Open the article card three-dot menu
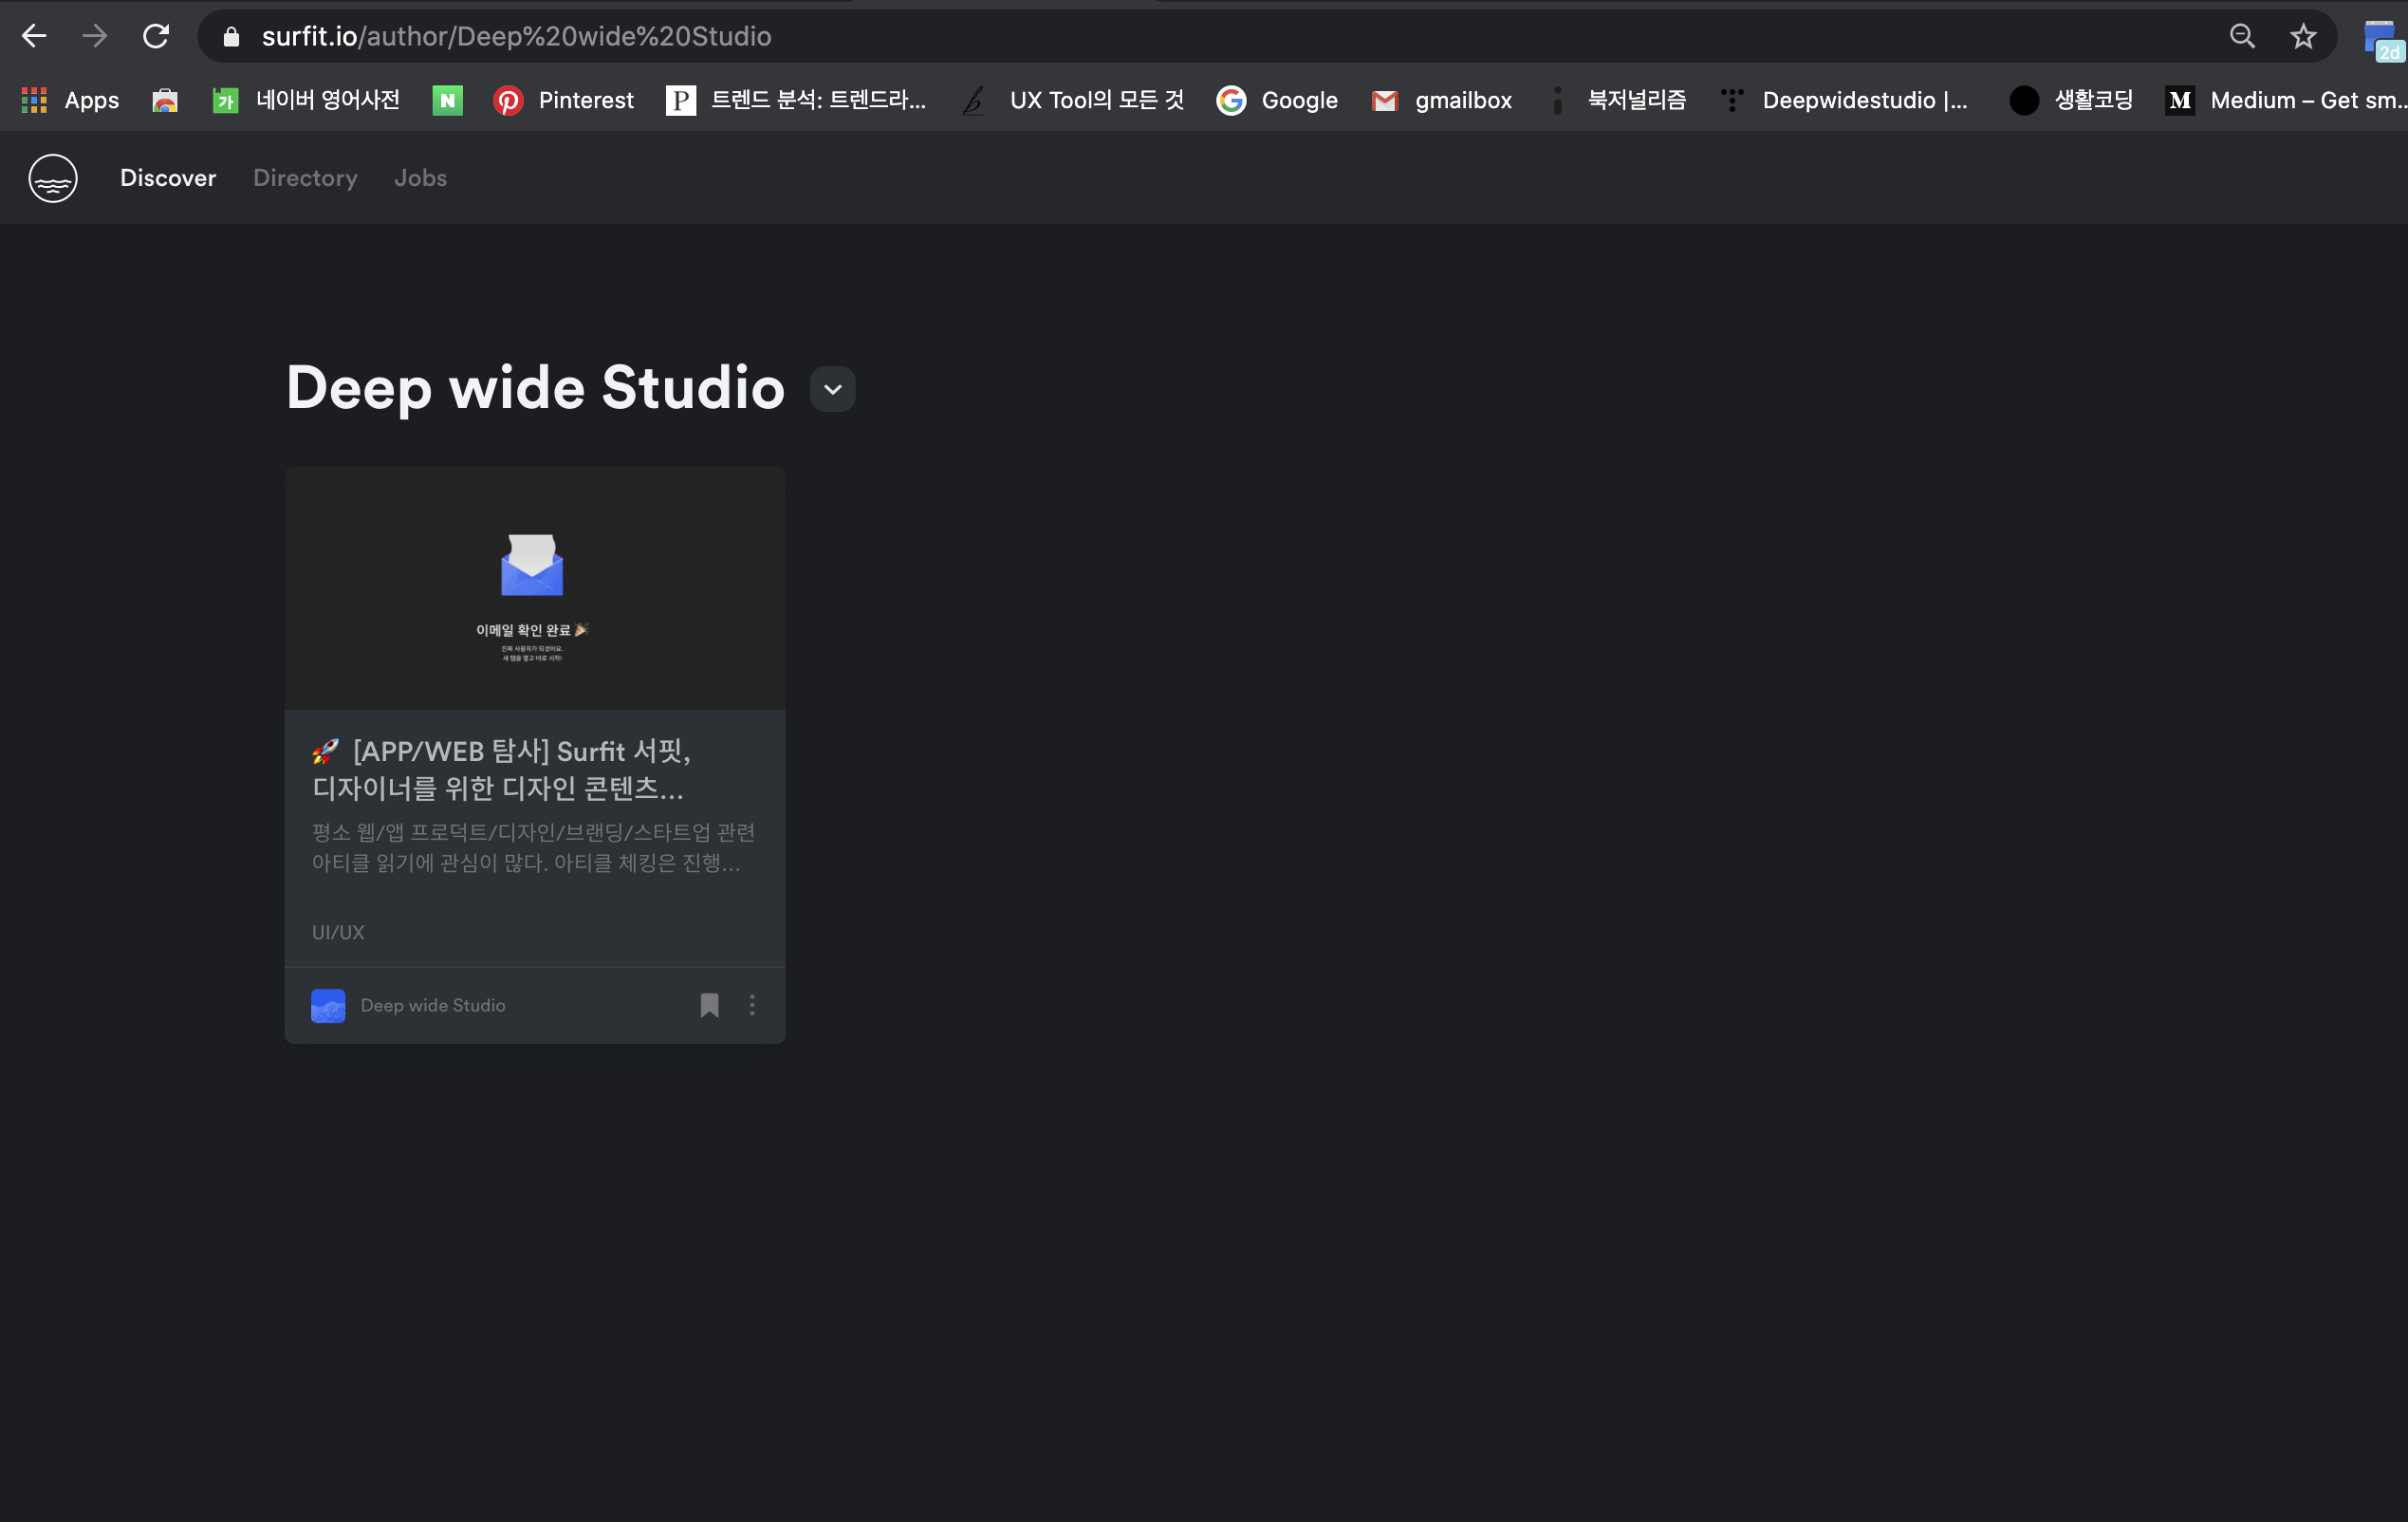This screenshot has width=2408, height=1522. point(752,1005)
